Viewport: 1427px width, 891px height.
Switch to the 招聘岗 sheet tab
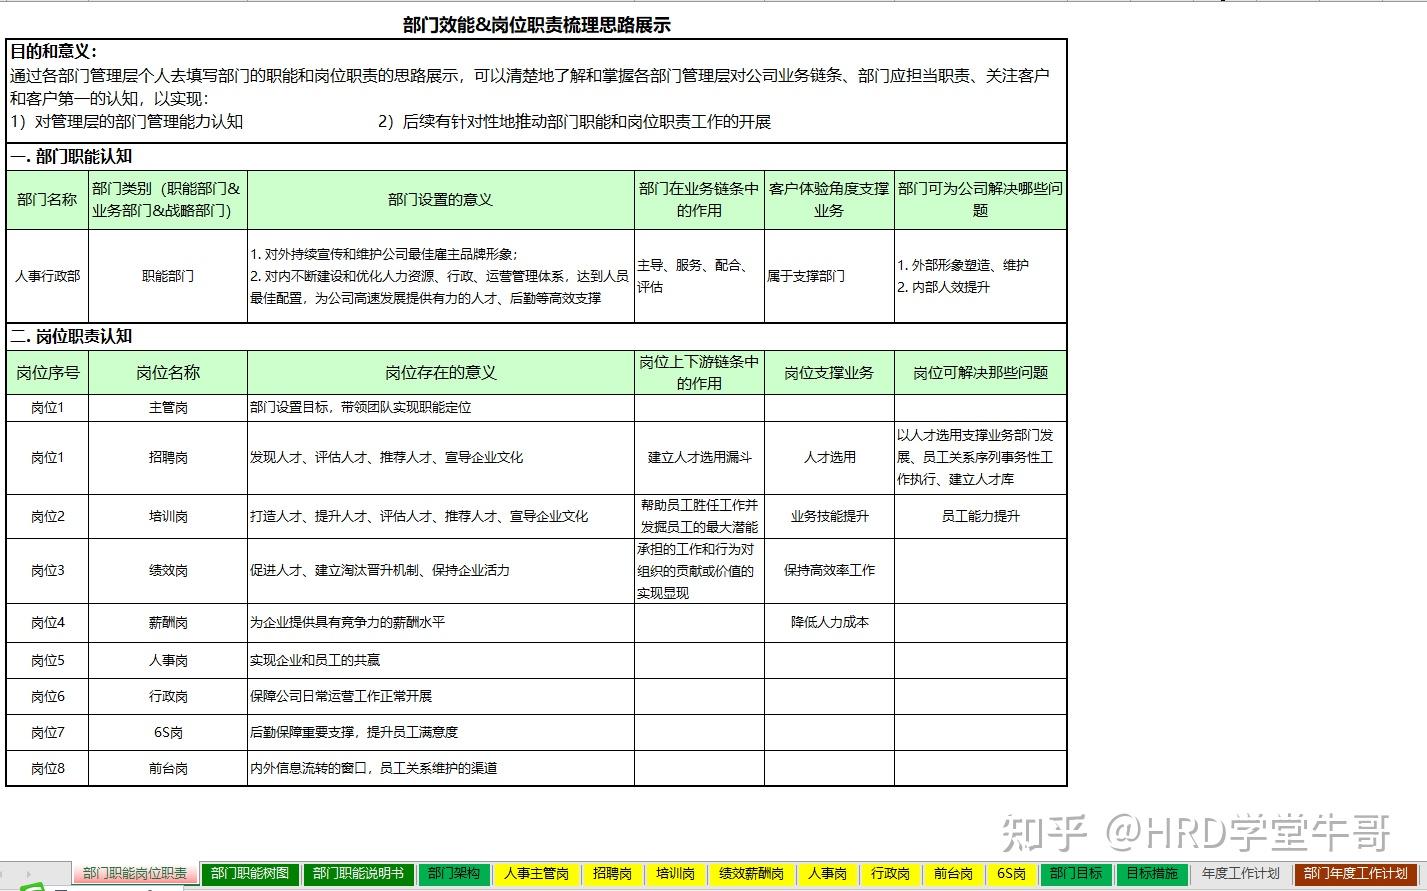point(612,873)
